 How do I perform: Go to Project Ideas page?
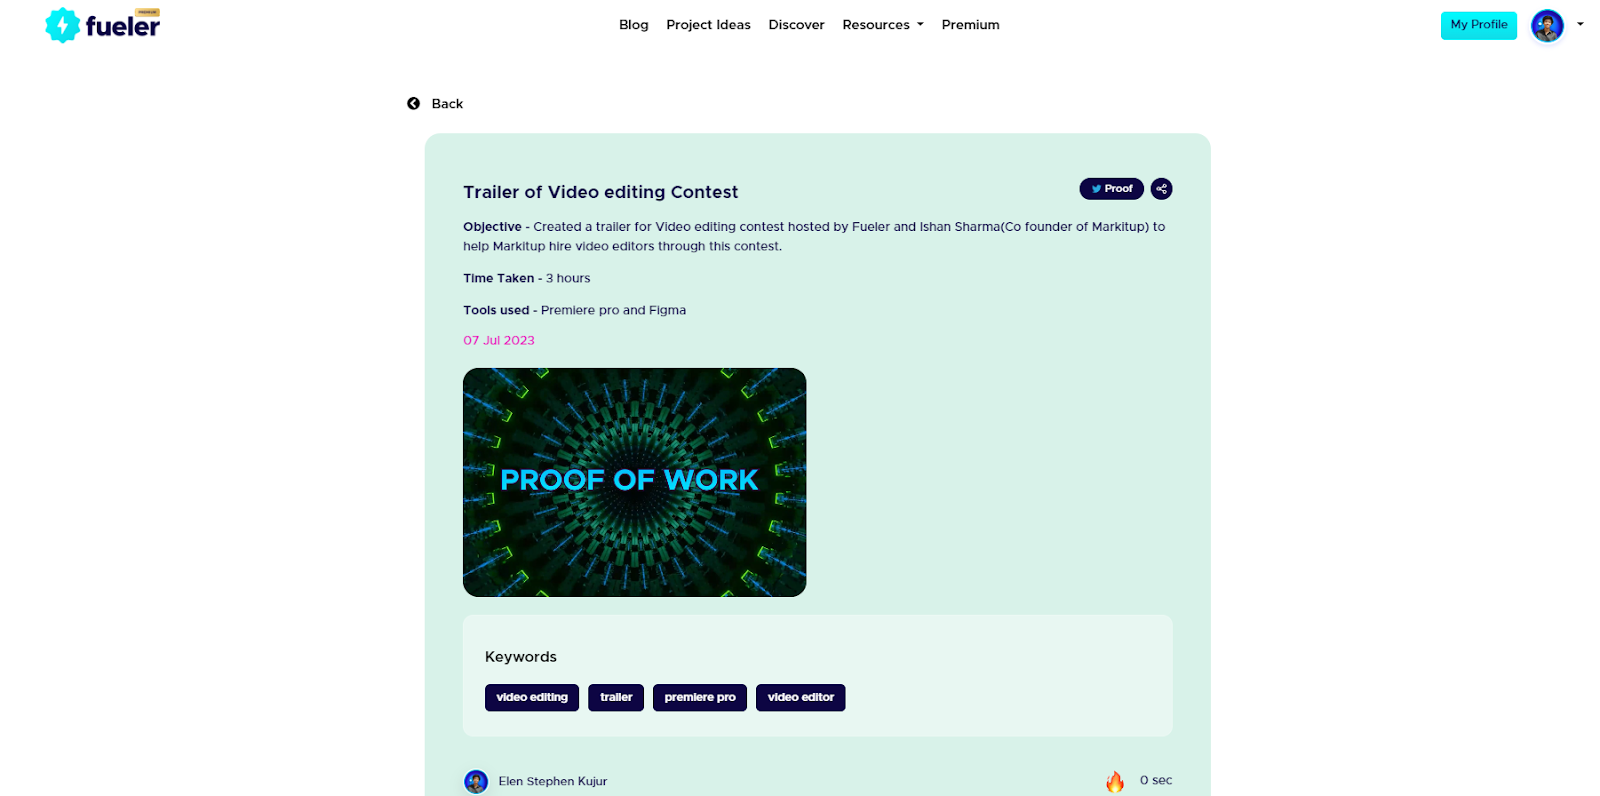(708, 25)
